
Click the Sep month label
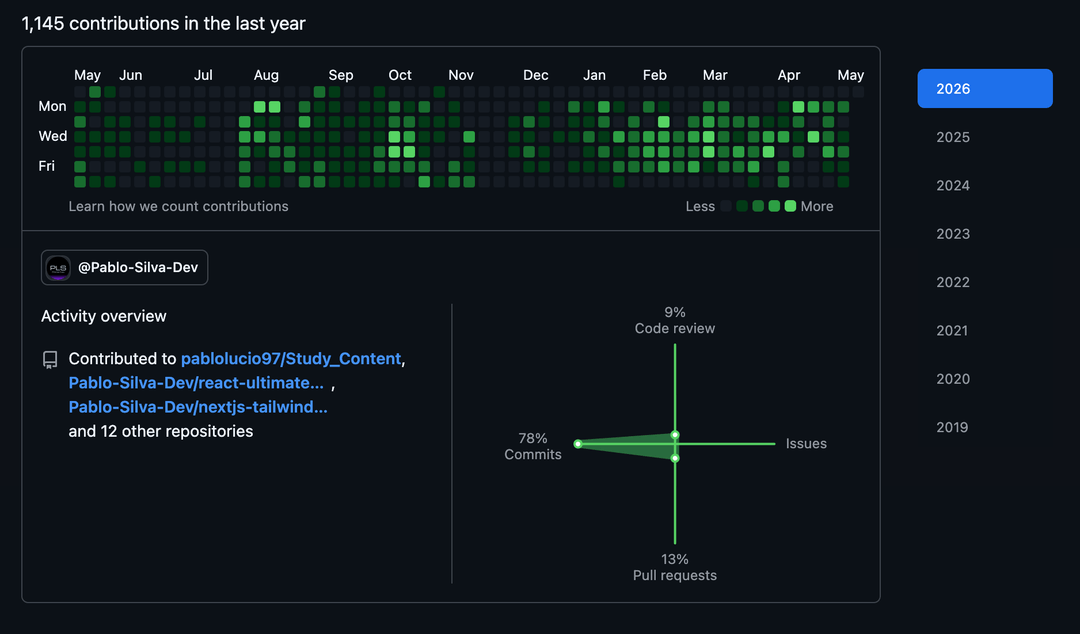[x=341, y=75]
